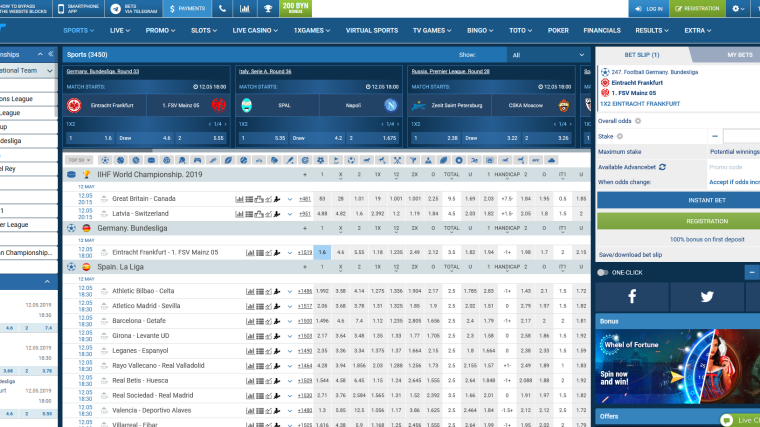Switch to My Bets tab

pyautogui.click(x=740, y=55)
